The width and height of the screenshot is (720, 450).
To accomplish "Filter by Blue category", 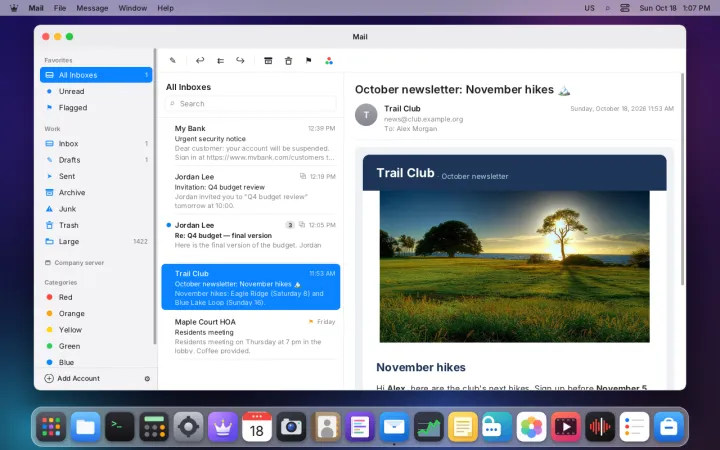I will (x=96, y=362).
